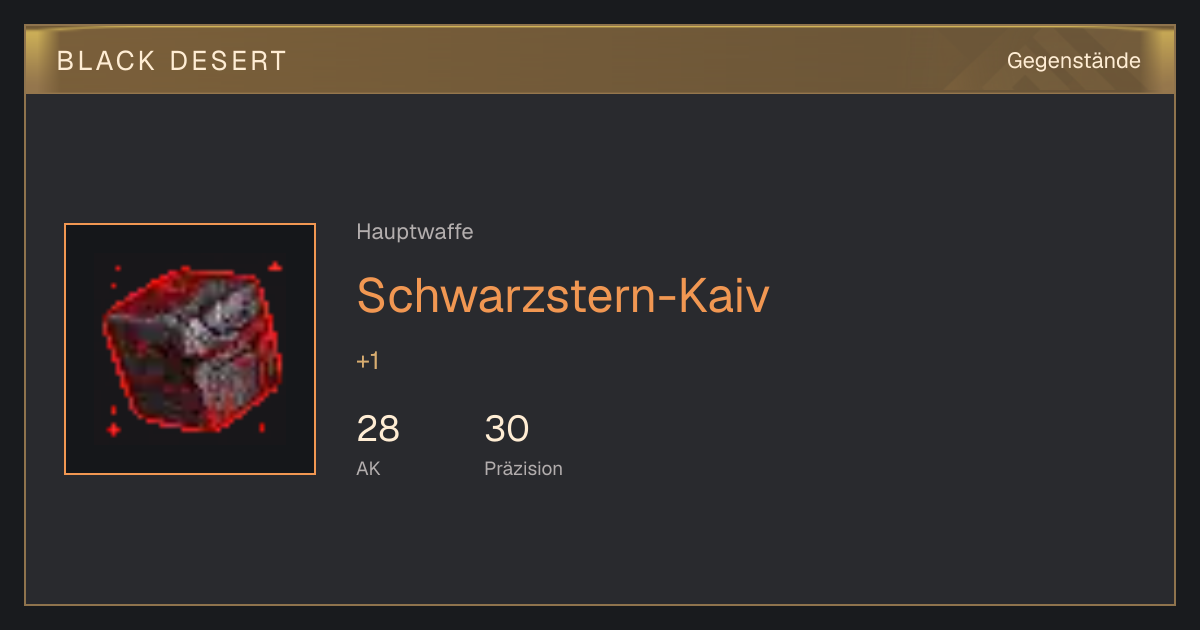Go to the BLACK DESERT home title
This screenshot has width=1200, height=630.
(172, 61)
